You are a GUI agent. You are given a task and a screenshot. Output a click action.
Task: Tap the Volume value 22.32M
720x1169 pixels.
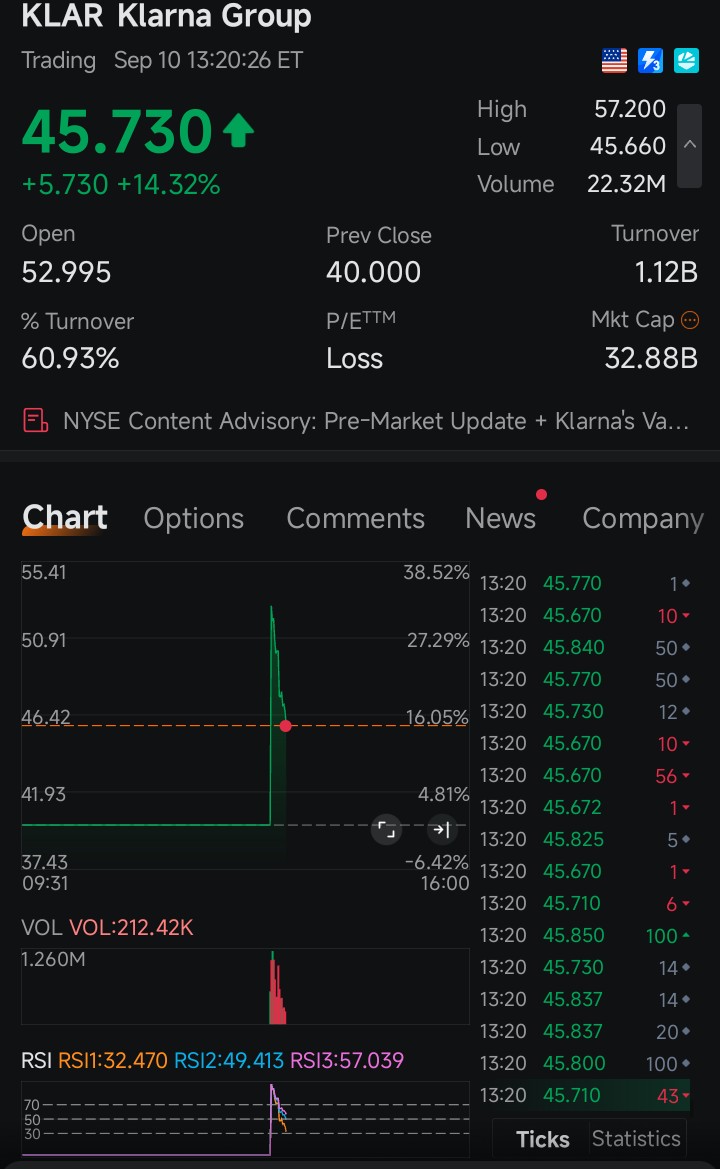[x=627, y=183]
